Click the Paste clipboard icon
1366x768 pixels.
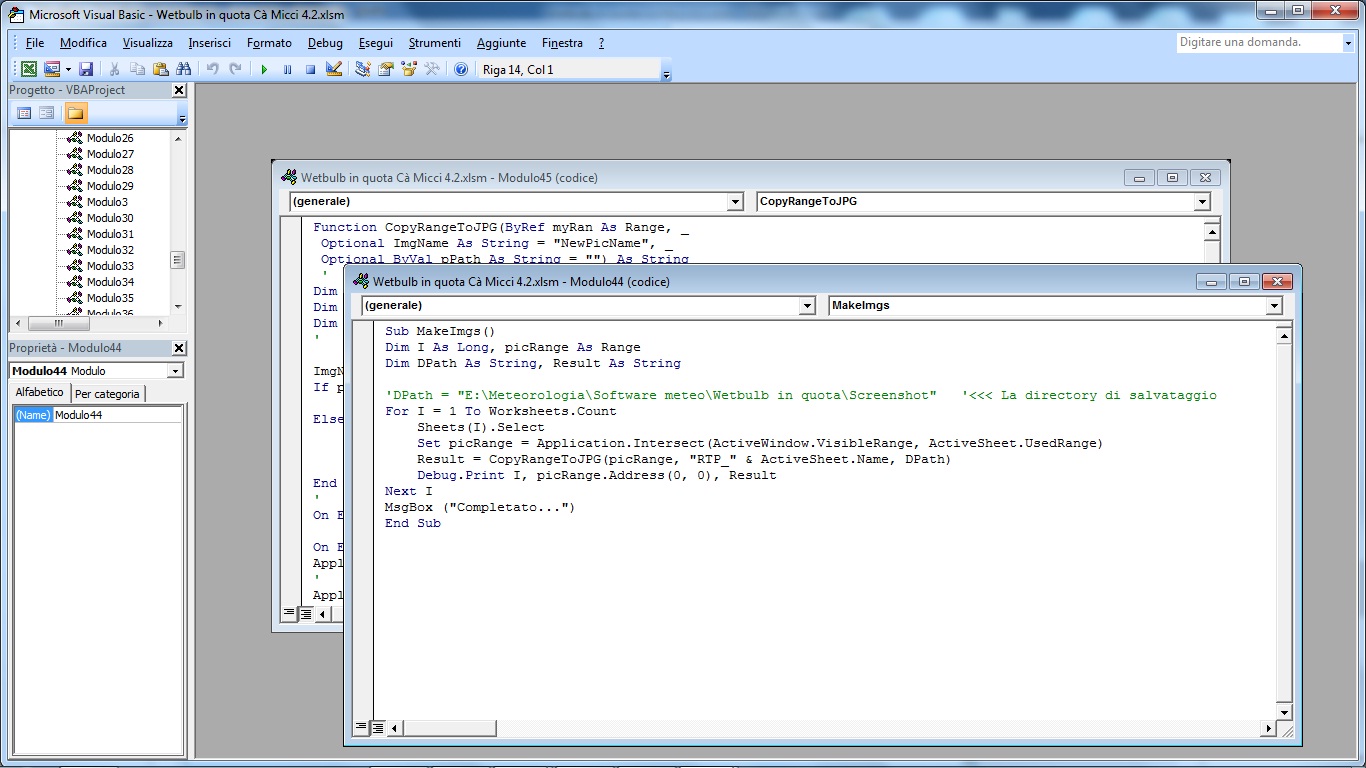pos(160,69)
